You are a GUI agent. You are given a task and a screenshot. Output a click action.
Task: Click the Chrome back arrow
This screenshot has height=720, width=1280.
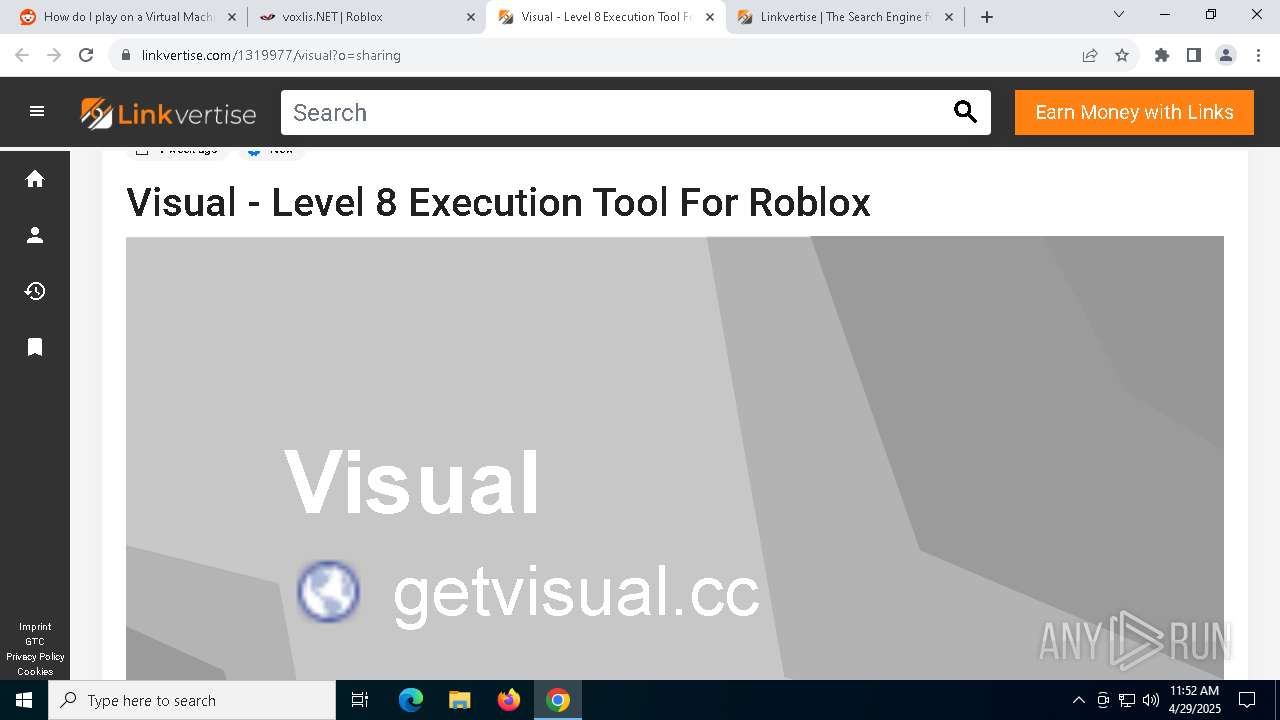pyautogui.click(x=22, y=55)
